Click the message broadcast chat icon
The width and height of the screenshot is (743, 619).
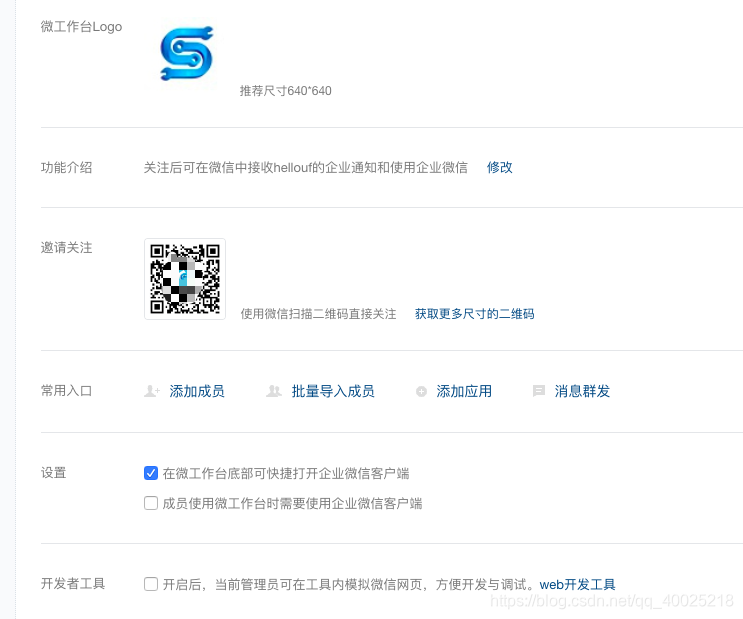[539, 391]
